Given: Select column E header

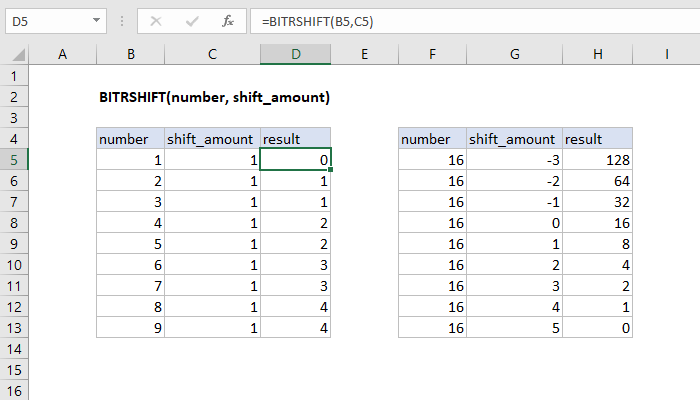Looking at the screenshot, I should pyautogui.click(x=364, y=54).
